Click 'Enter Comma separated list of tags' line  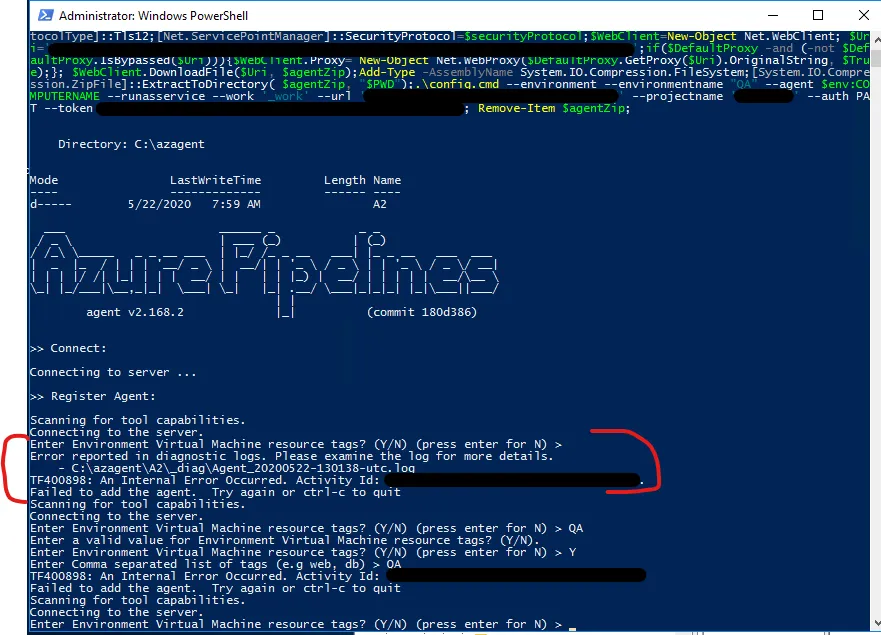(215, 564)
